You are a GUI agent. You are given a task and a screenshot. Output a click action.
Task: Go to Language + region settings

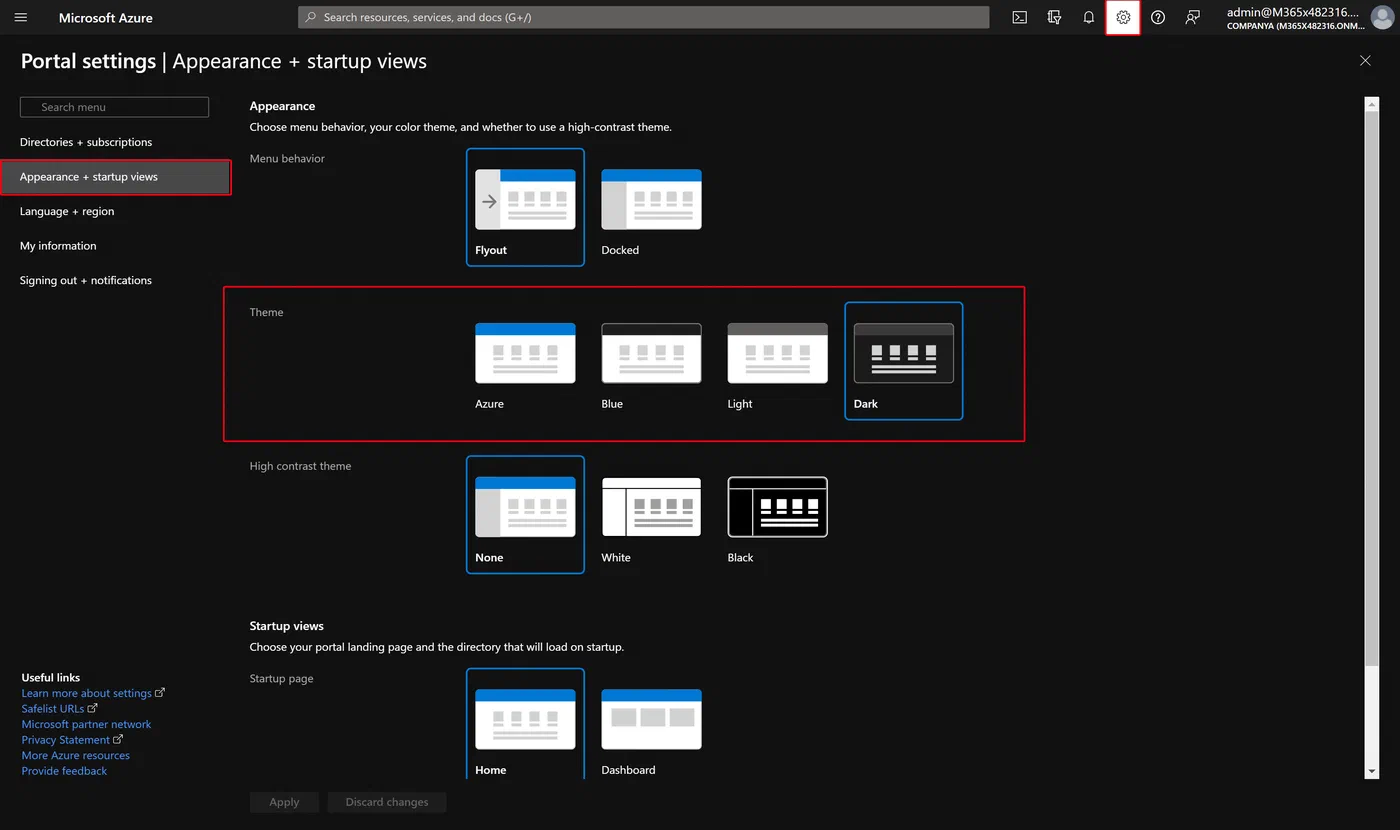pyautogui.click(x=67, y=211)
